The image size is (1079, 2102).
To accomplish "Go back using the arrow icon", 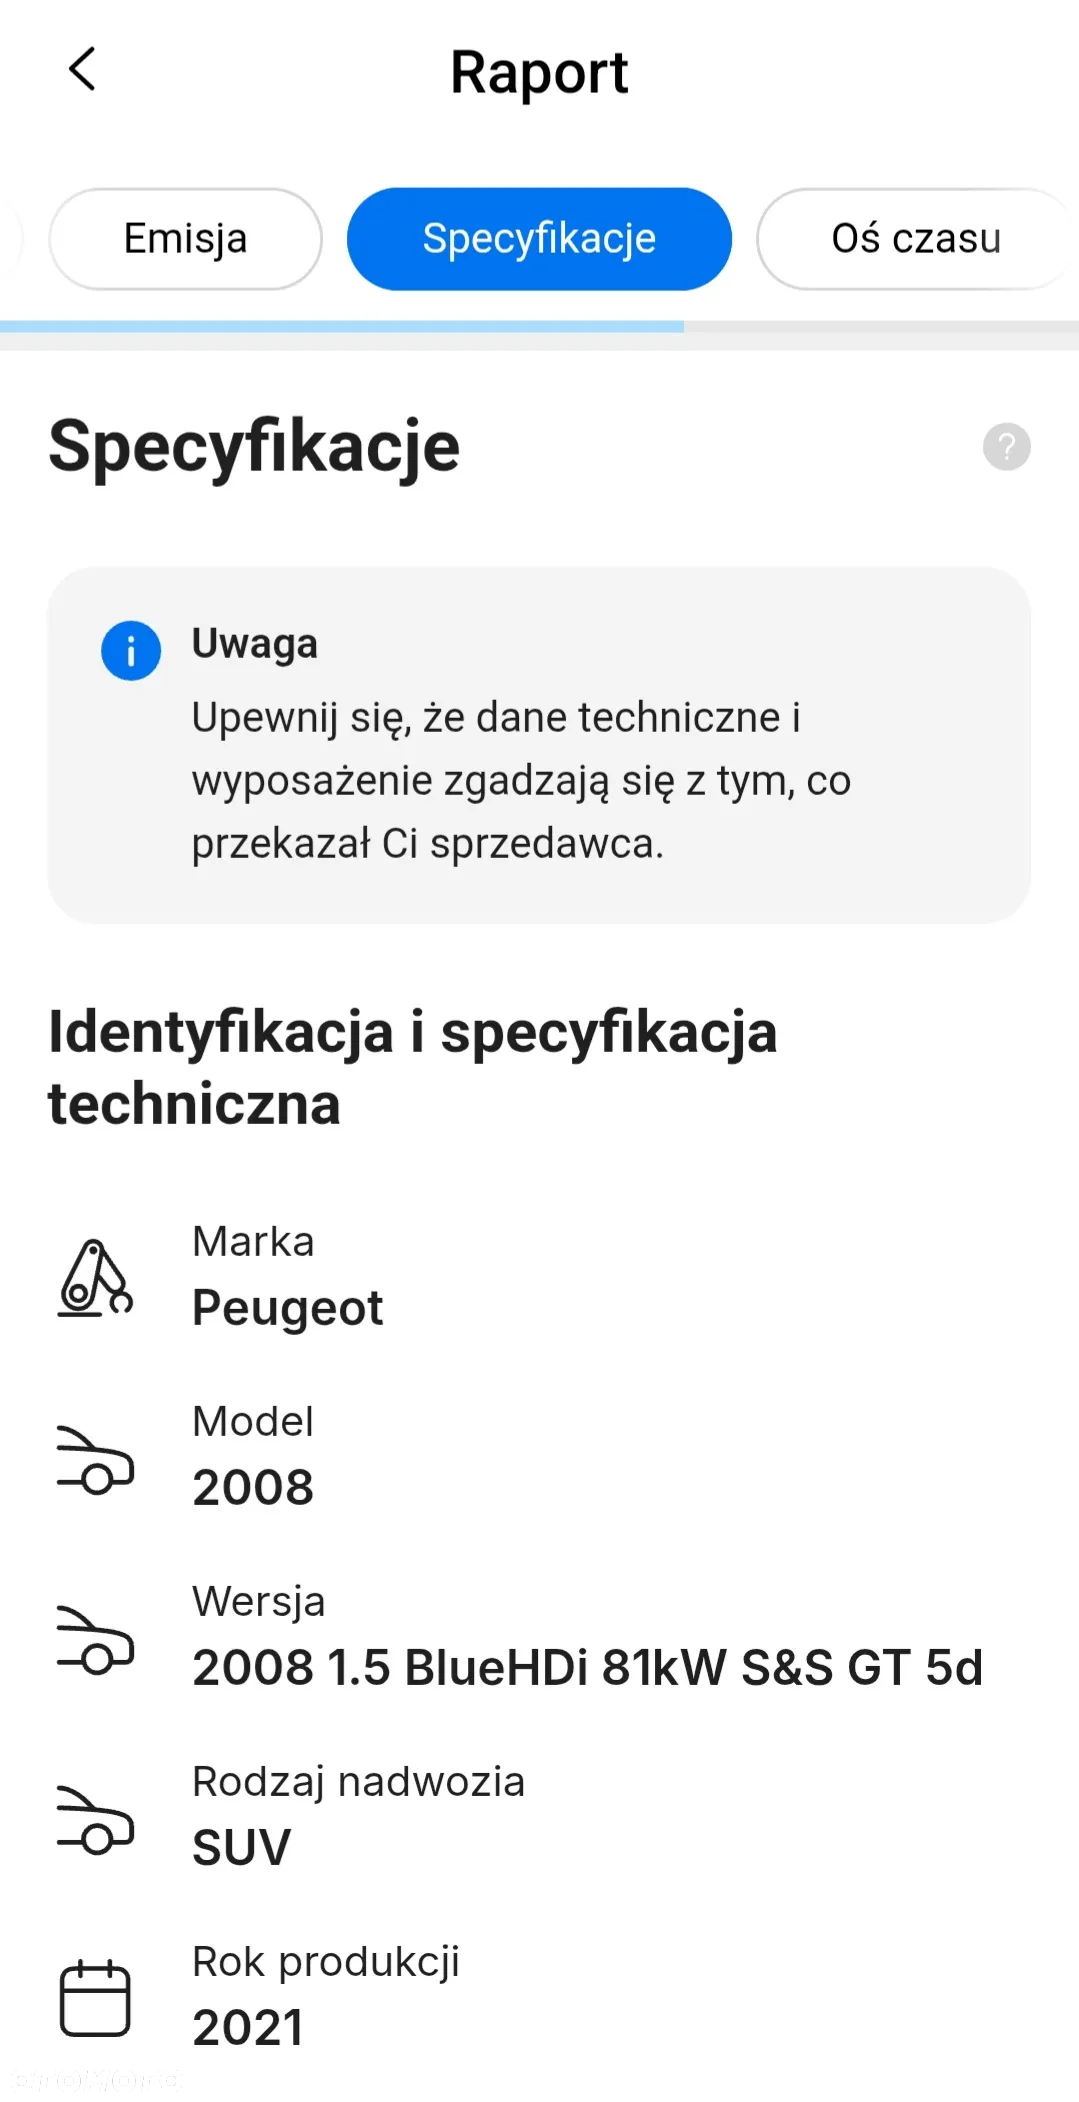I will tap(82, 70).
